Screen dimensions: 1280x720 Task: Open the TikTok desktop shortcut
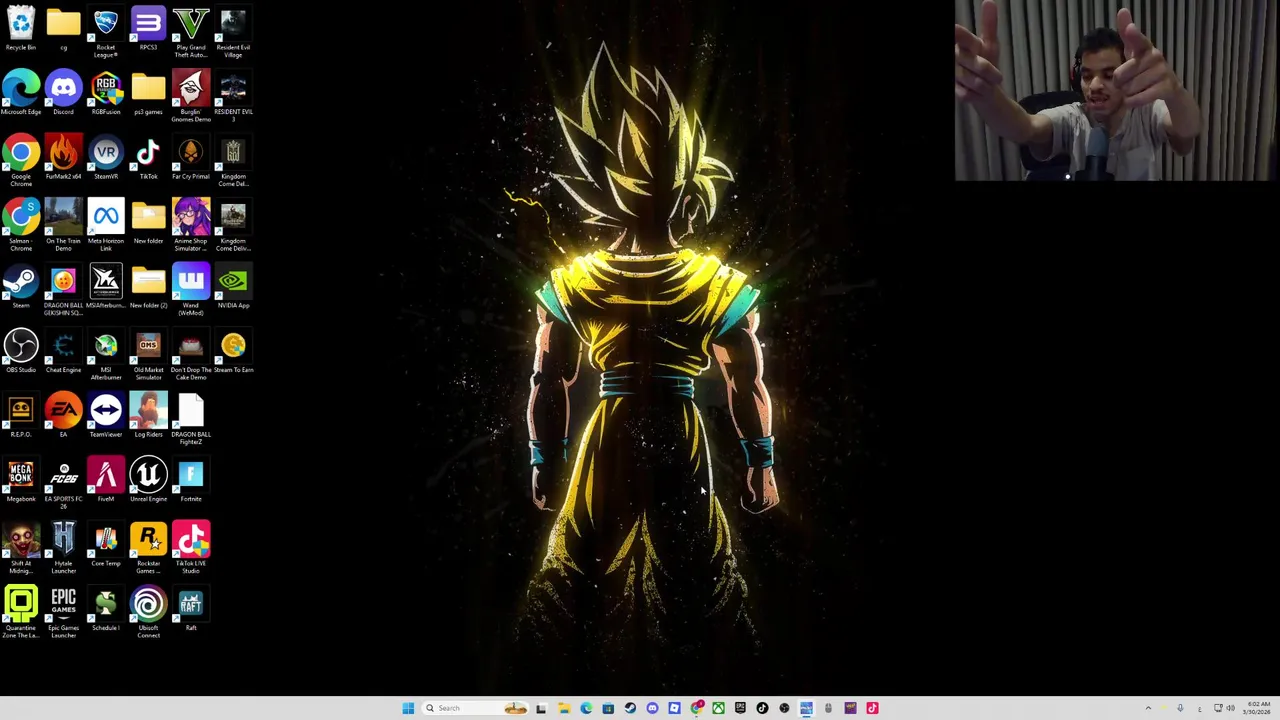(x=148, y=154)
